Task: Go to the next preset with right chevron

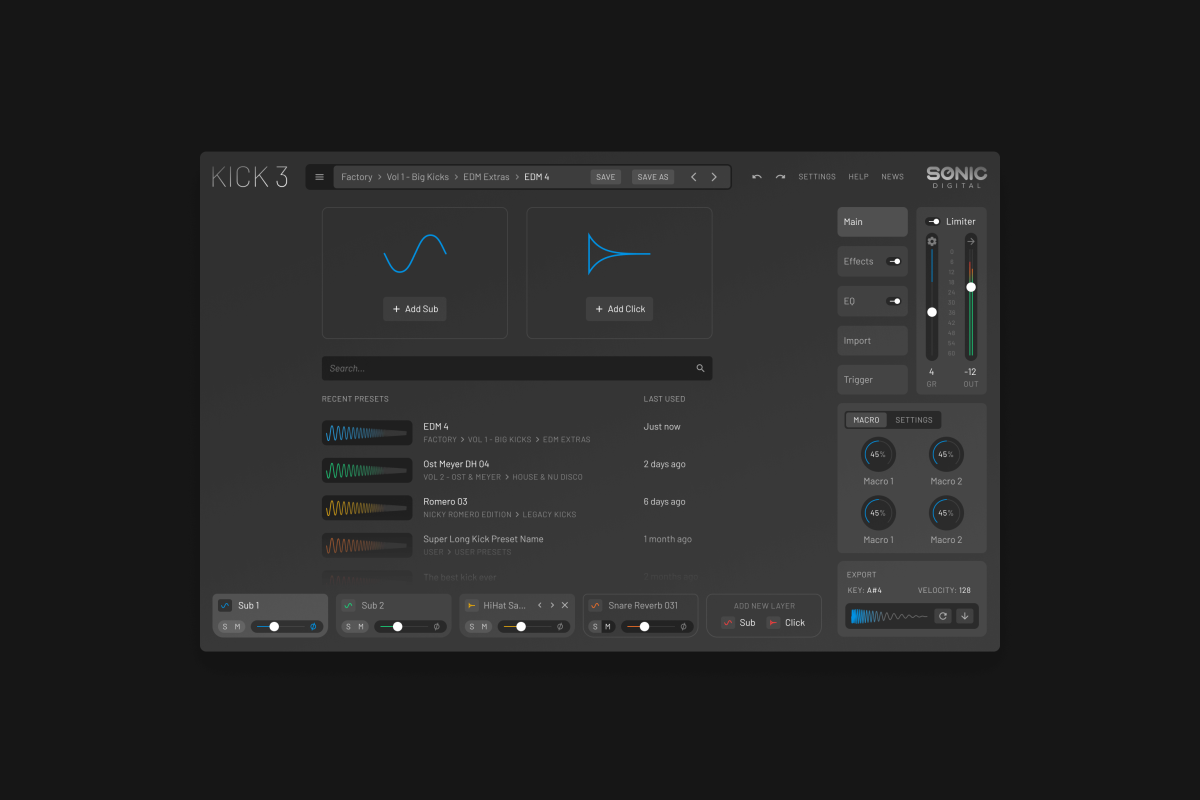Action: 714,177
